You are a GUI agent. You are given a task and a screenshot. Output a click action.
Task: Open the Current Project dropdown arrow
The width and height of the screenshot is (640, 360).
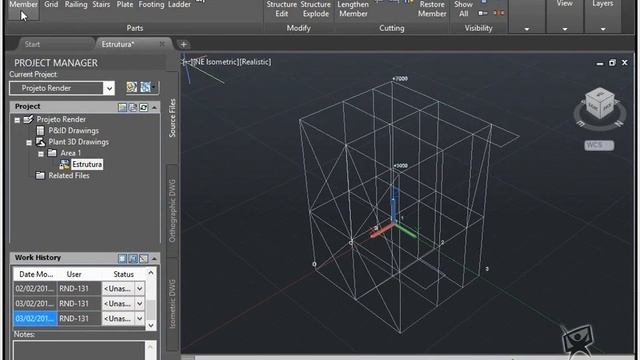109,88
